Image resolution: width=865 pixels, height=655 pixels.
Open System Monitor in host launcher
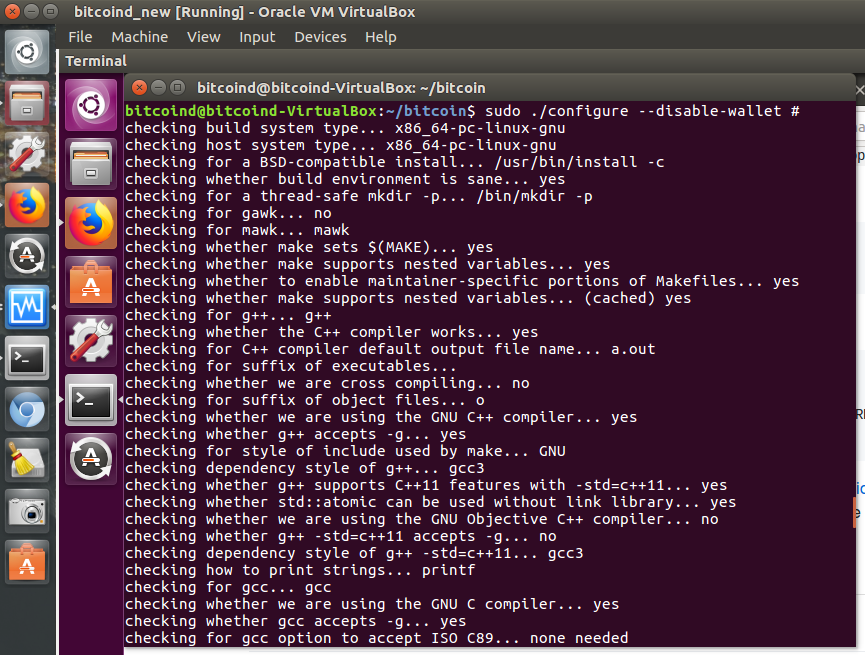(27, 307)
